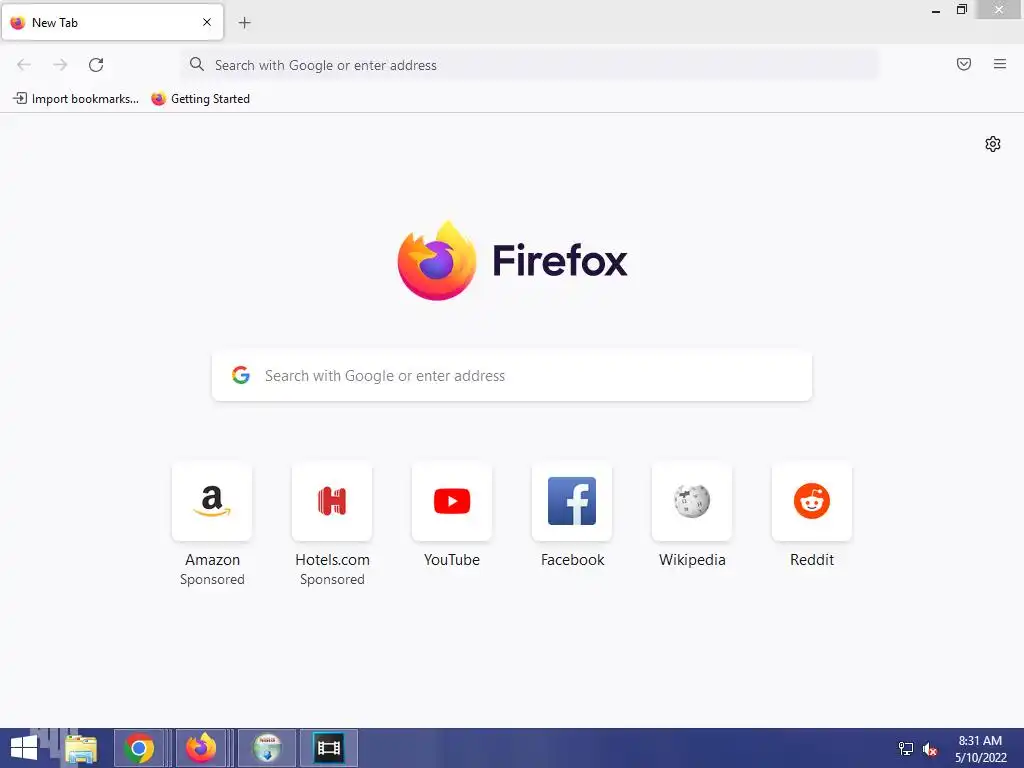Click the network tray icon
The height and width of the screenshot is (768, 1024).
[906, 749]
